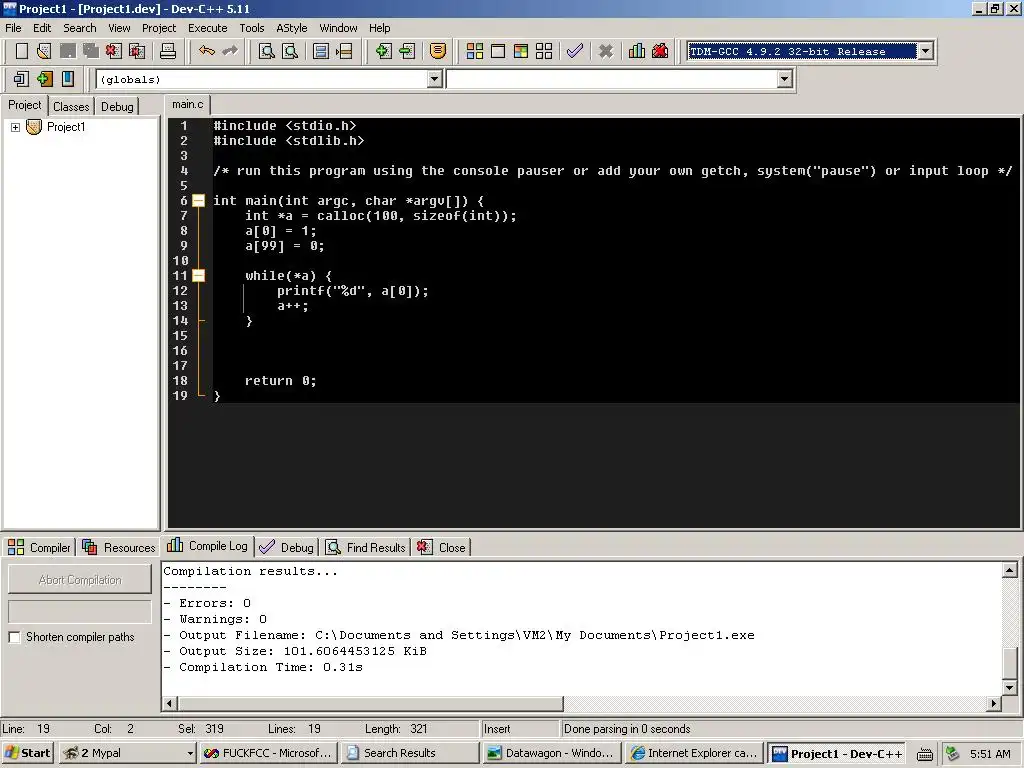Enable Shorten compiler paths checkbox

14,637
